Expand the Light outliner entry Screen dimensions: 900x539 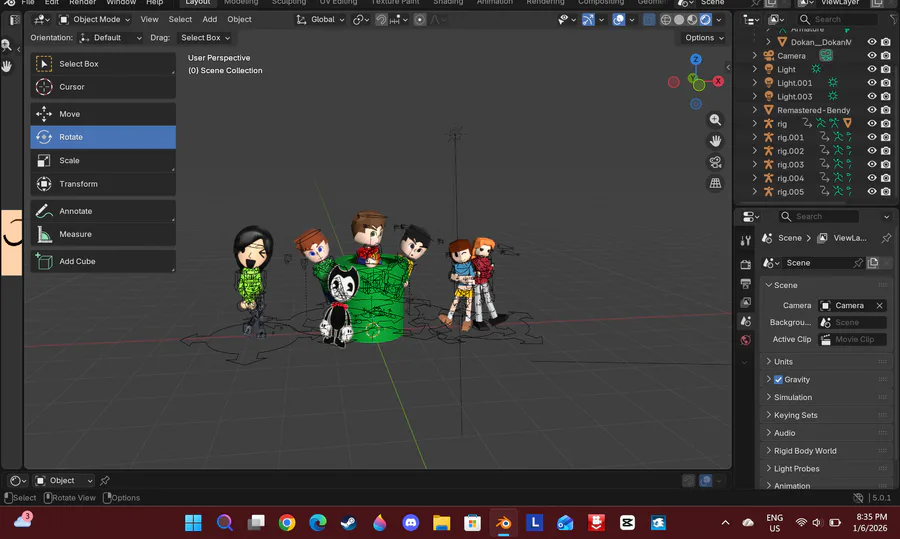point(755,69)
